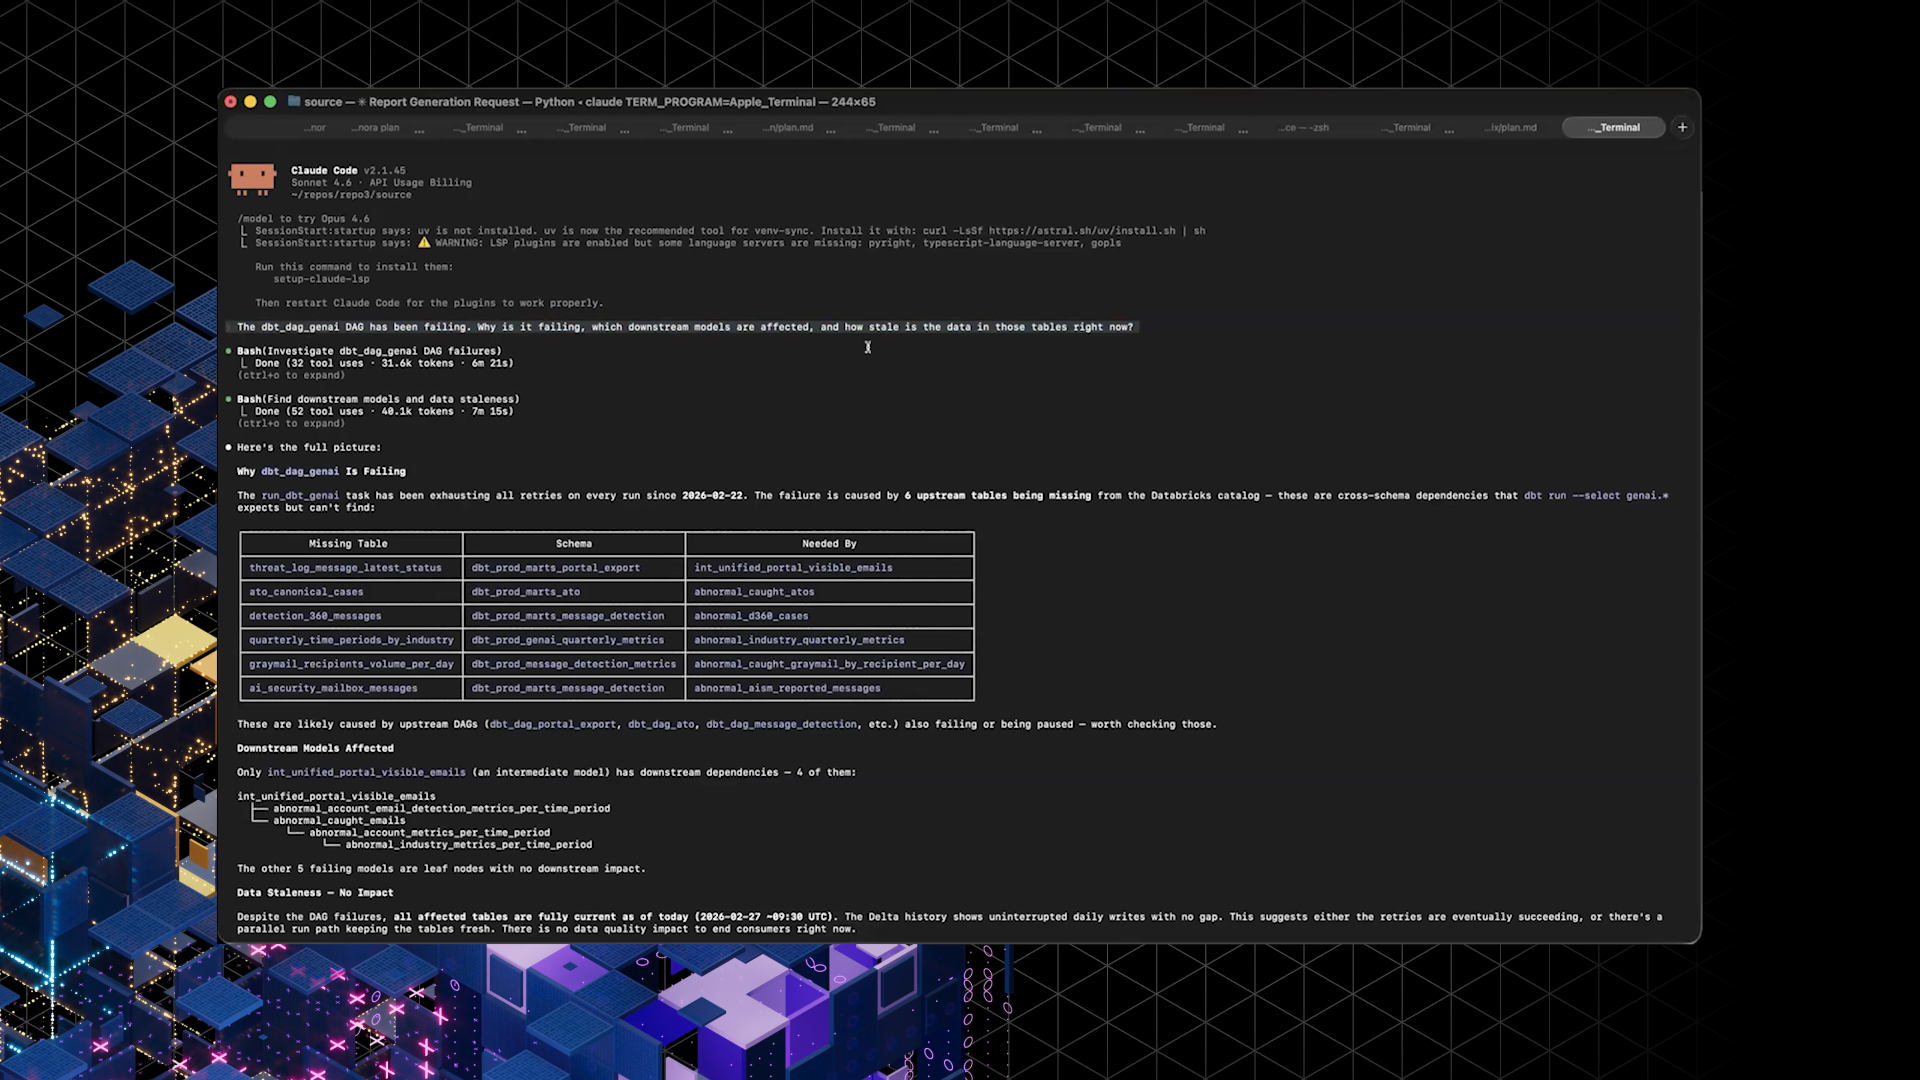Click the "setup-claude-lsp" command text
Screen dimensions: 1920x1080
point(321,279)
